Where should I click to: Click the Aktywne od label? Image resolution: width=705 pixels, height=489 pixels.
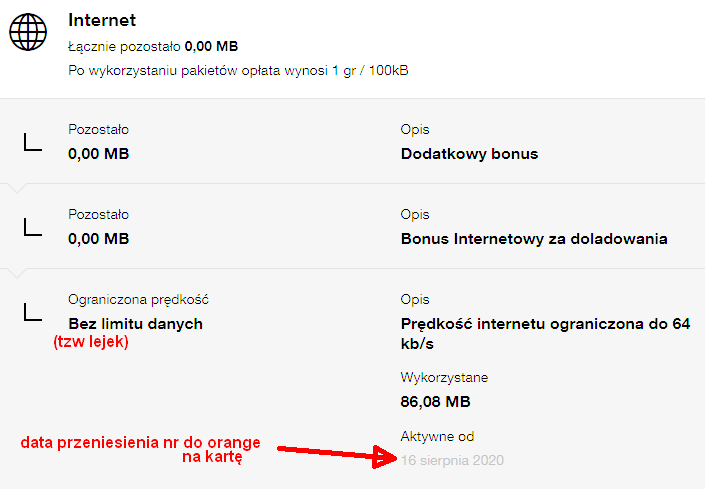pos(437,437)
